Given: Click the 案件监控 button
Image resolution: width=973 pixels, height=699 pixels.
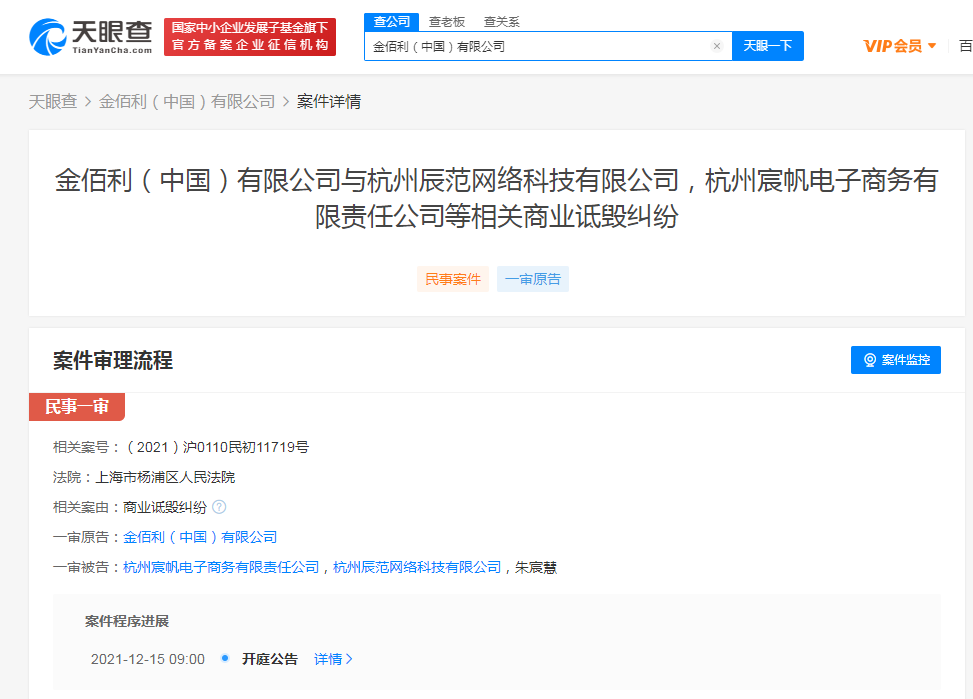Looking at the screenshot, I should [x=895, y=360].
